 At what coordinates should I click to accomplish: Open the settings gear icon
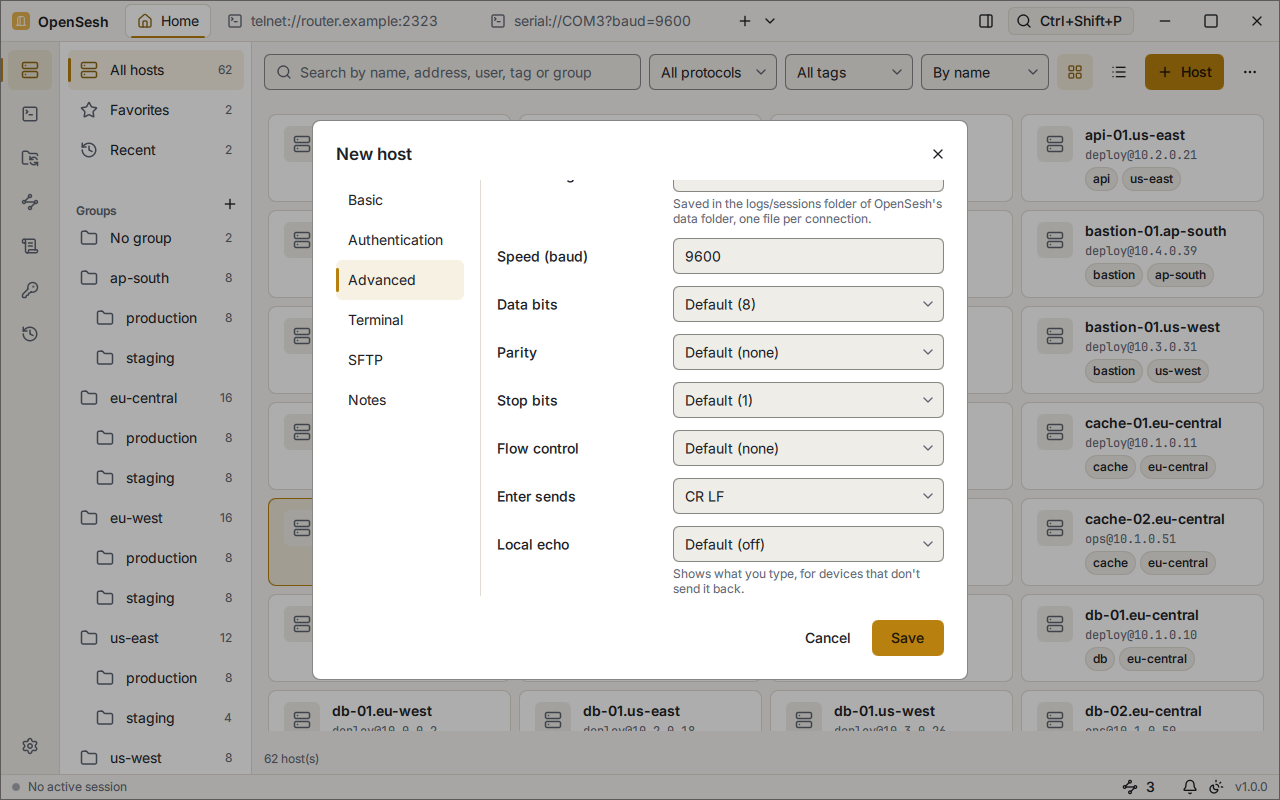(30, 746)
